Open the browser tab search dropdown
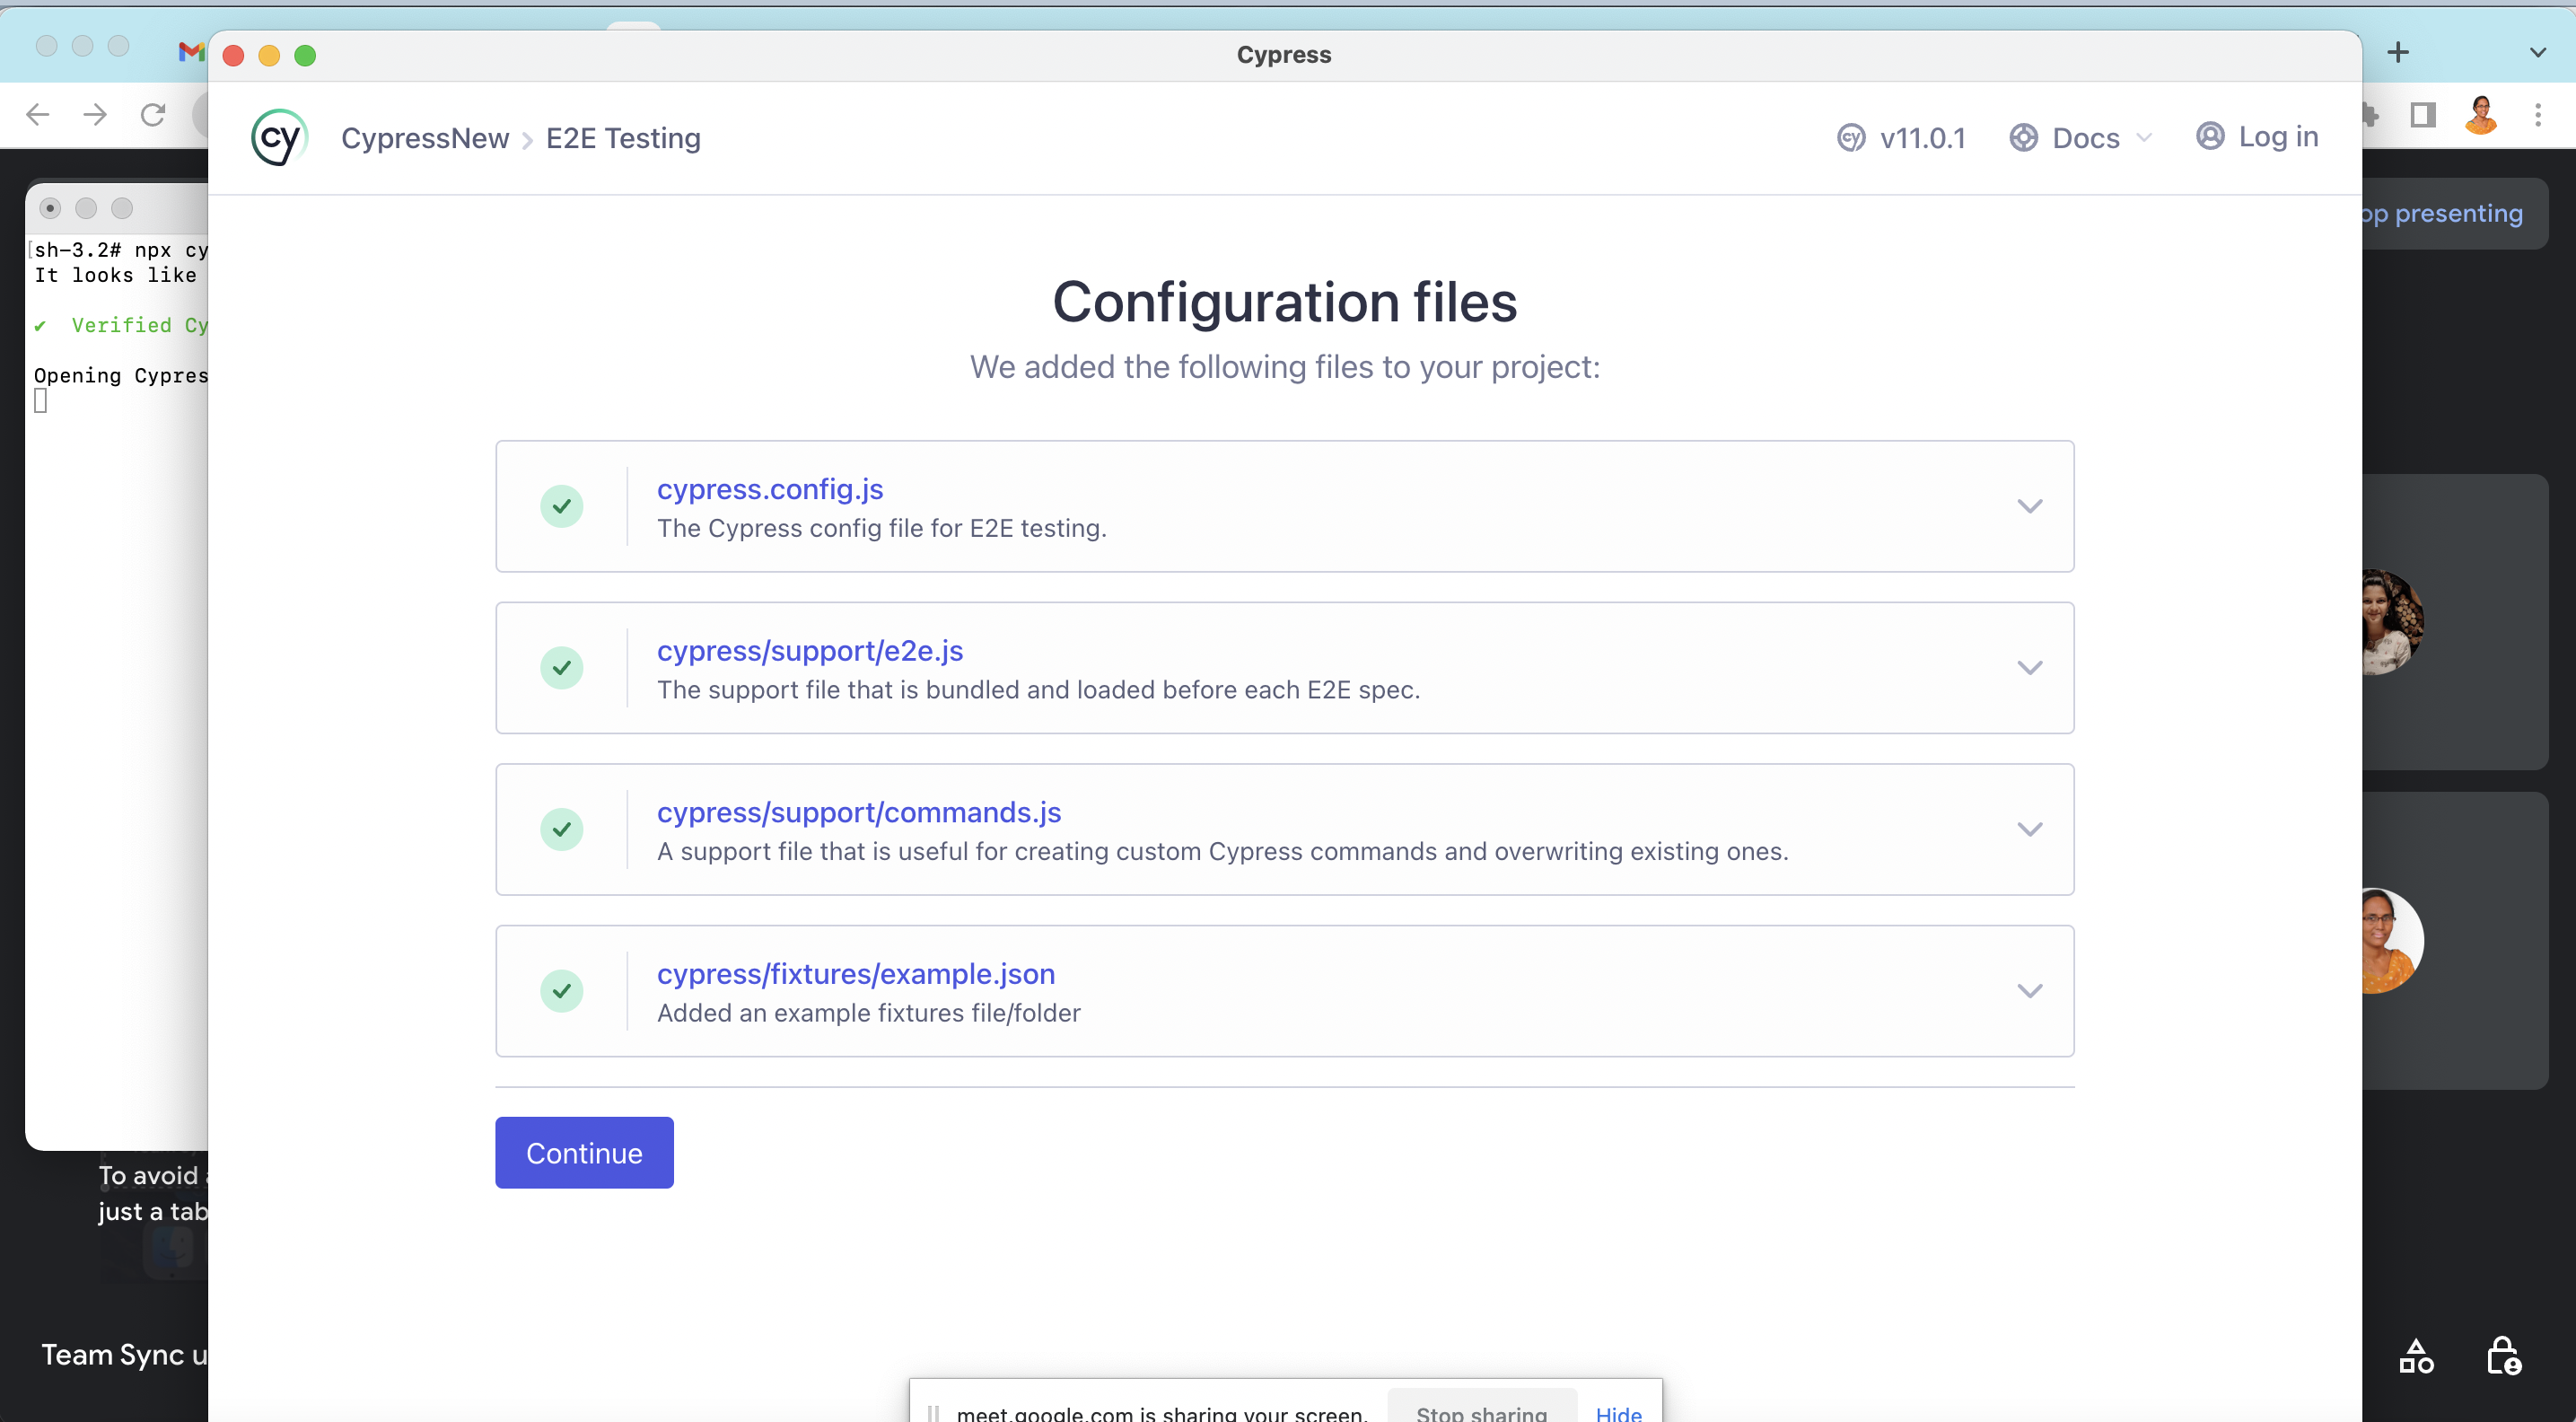2576x1422 pixels. click(2538, 52)
